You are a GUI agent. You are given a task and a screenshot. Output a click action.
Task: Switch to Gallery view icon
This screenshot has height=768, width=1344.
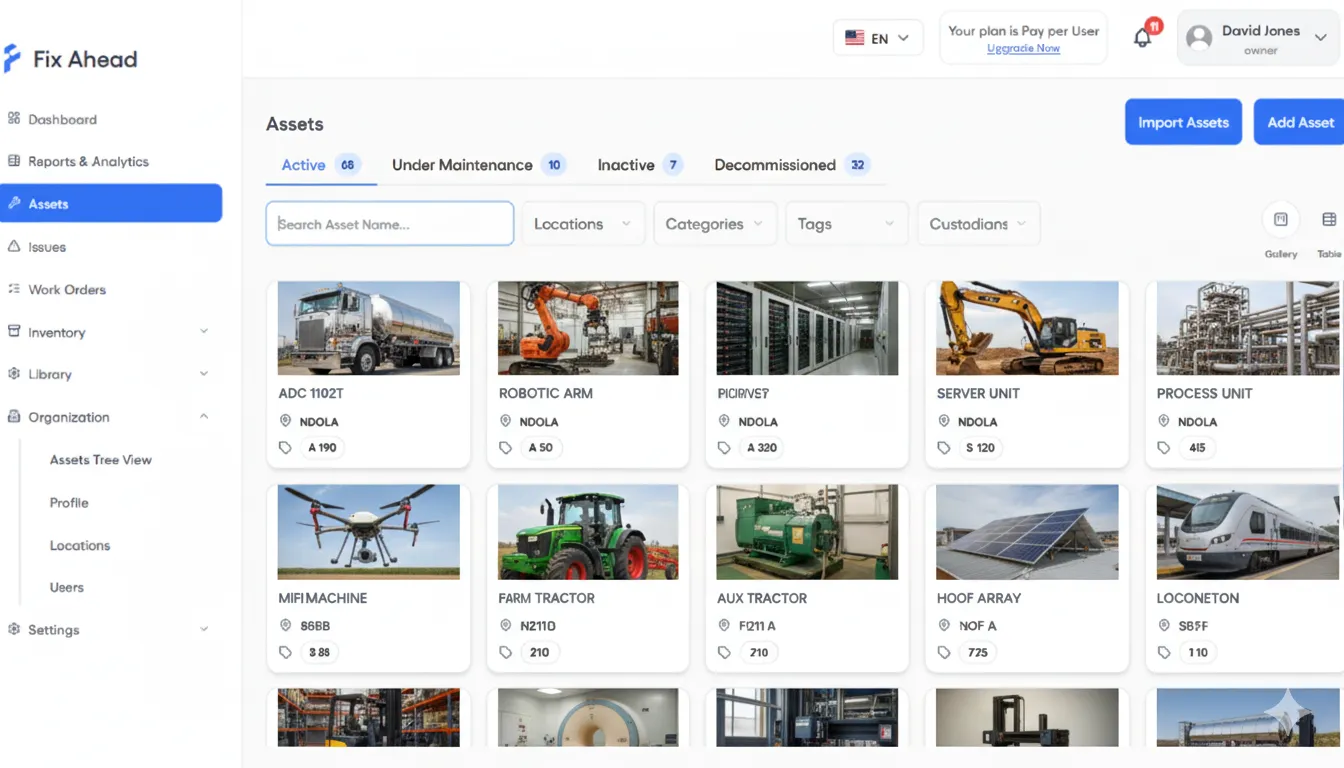tap(1280, 220)
